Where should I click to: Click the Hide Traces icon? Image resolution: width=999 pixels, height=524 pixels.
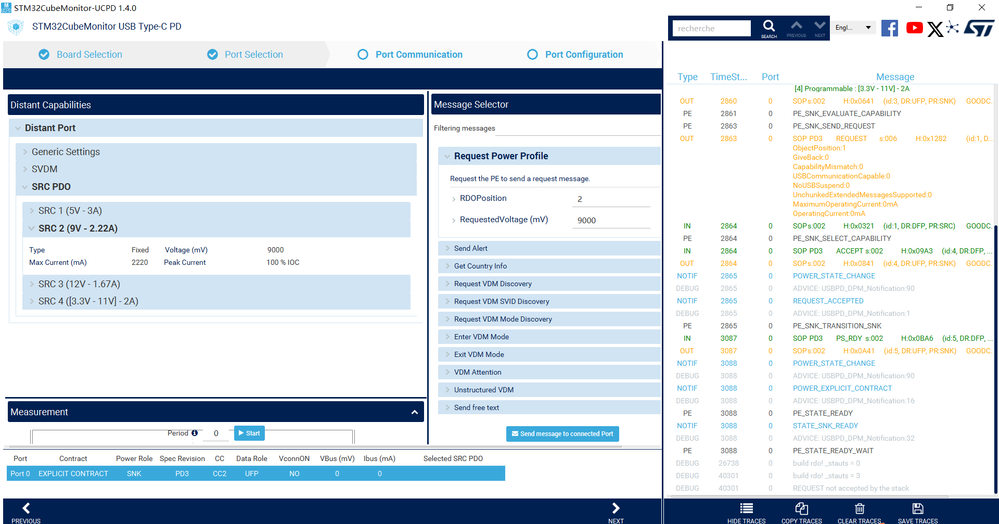coord(746,508)
